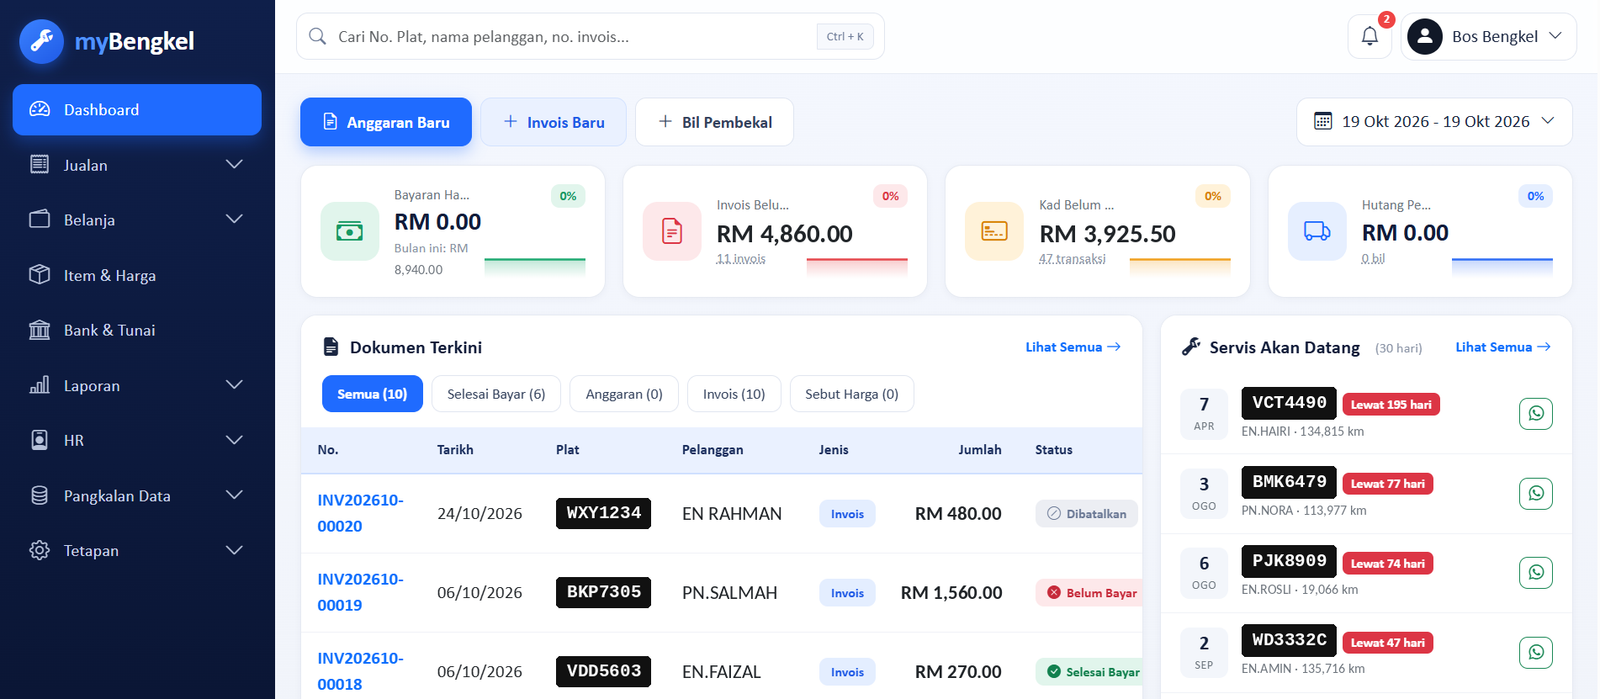Switch to Selesai Bayar (6) tab

pos(496,394)
